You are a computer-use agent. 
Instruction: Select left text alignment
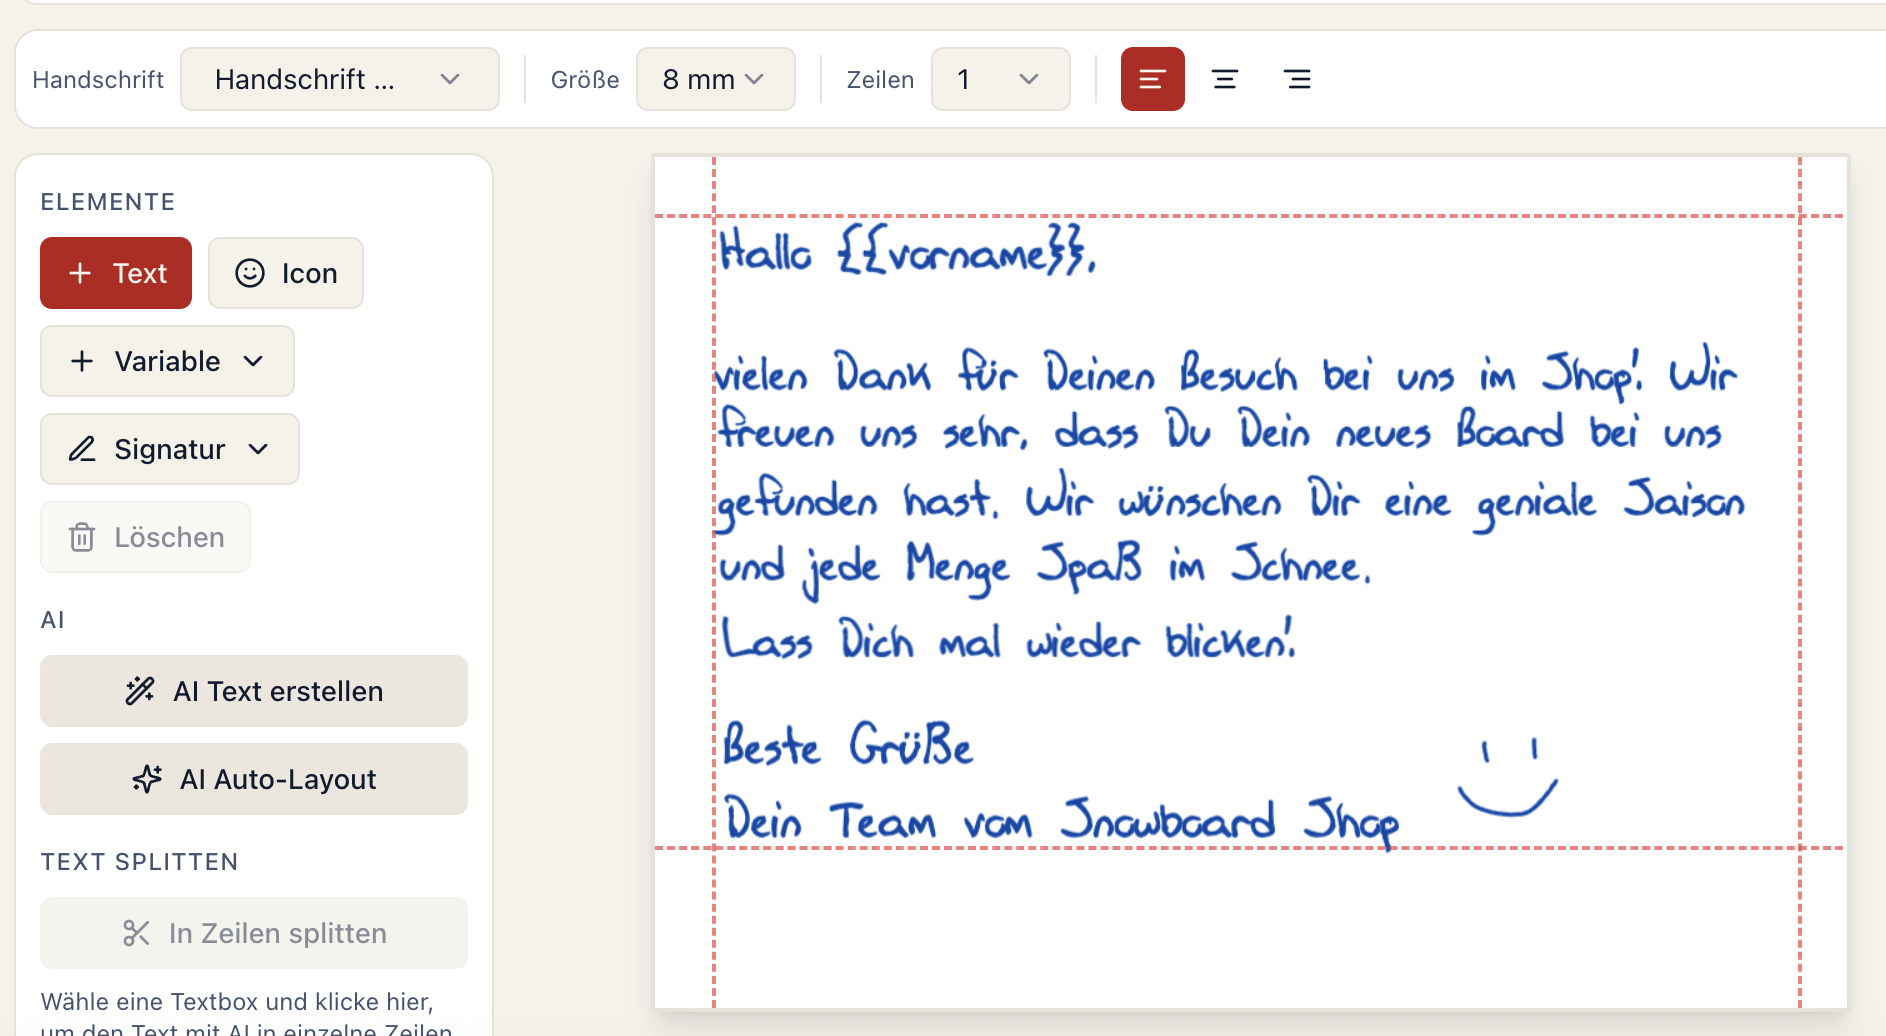1152,79
